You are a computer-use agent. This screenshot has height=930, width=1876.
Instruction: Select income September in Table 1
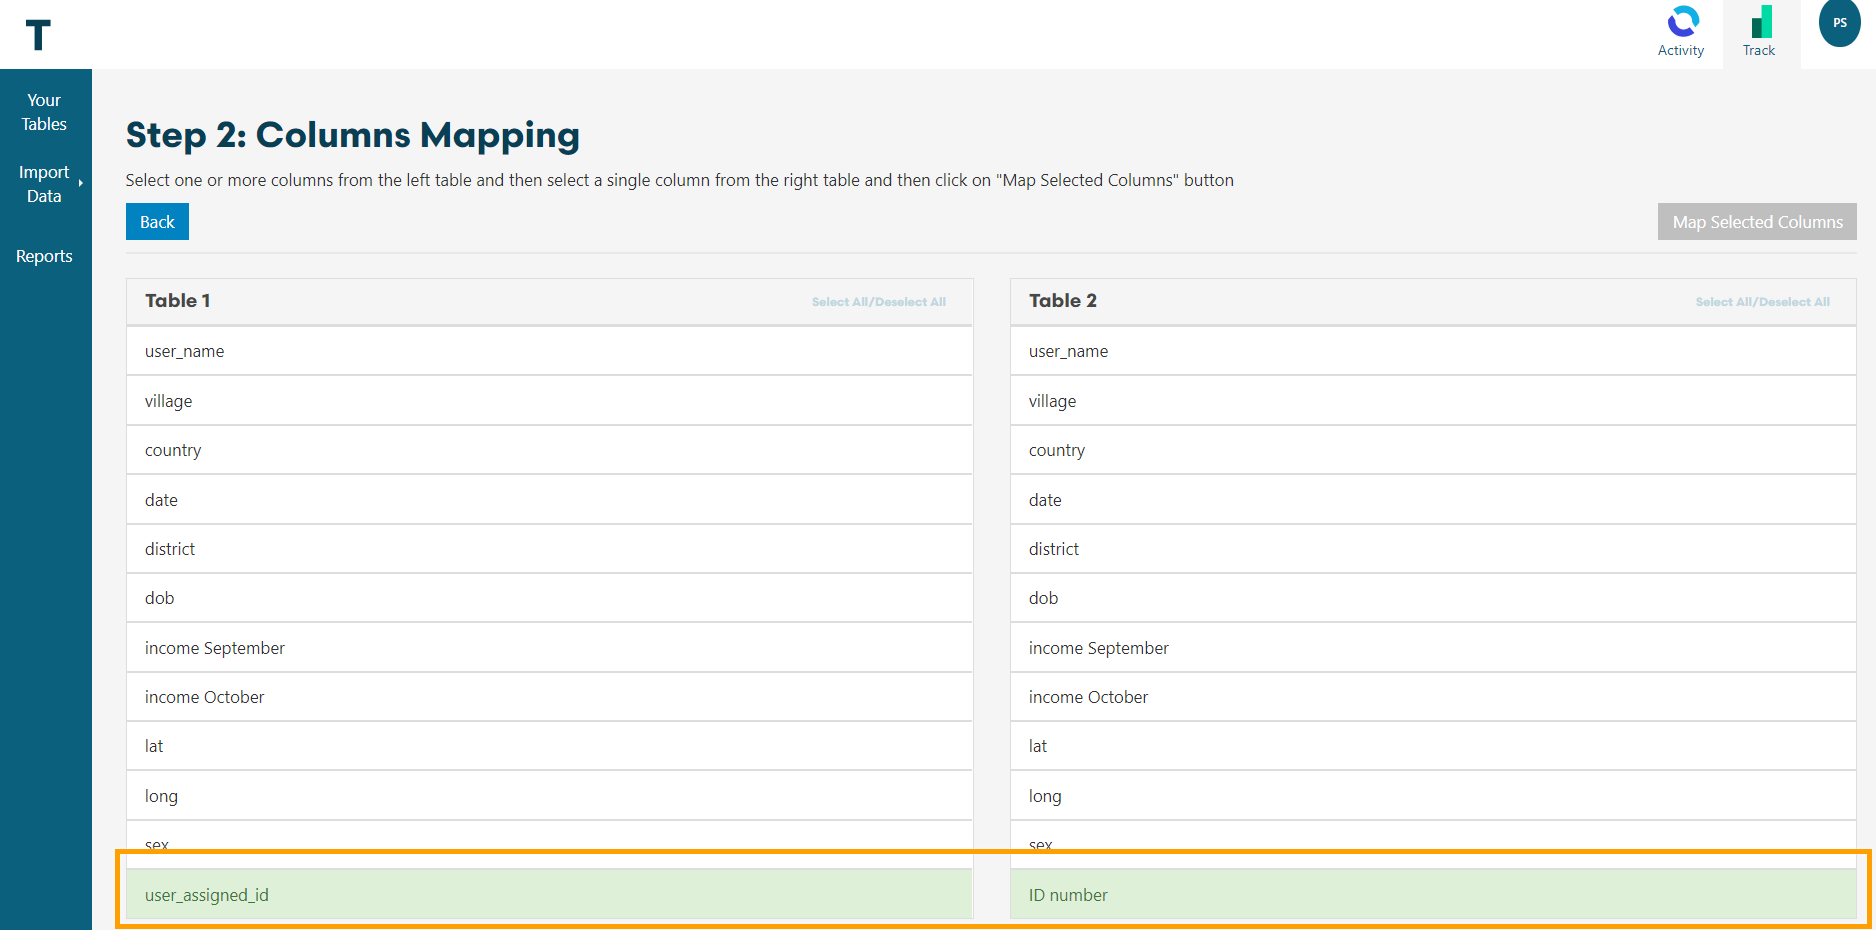[x=549, y=648]
